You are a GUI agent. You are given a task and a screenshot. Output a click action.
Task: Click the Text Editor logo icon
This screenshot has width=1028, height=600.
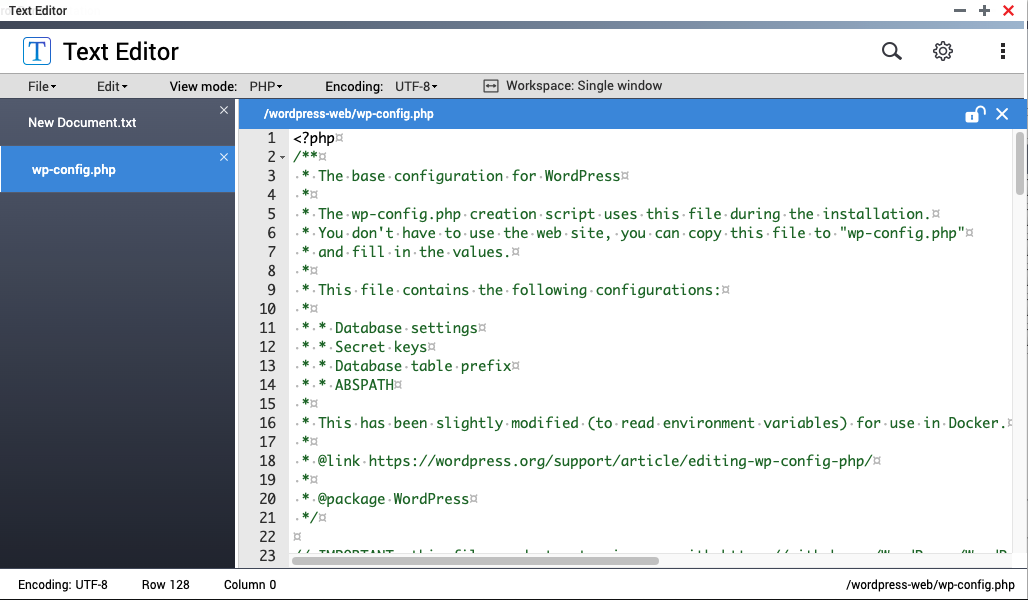point(37,51)
